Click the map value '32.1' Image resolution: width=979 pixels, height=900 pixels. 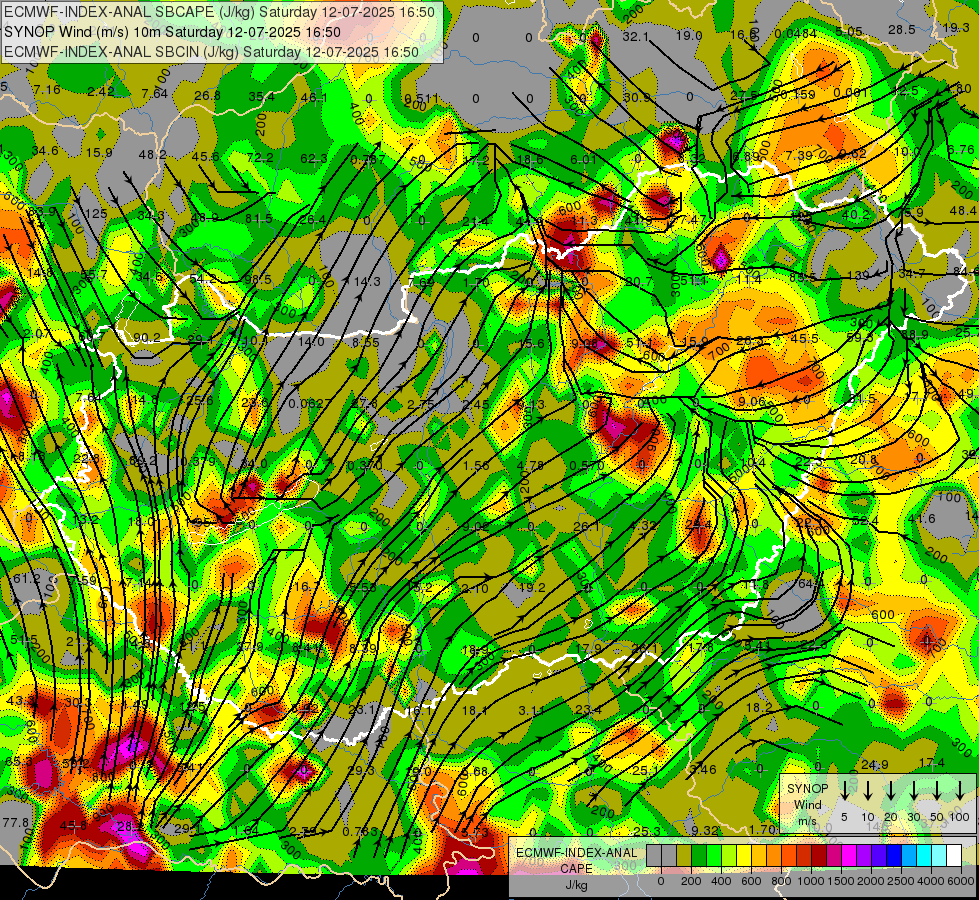(x=635, y=37)
